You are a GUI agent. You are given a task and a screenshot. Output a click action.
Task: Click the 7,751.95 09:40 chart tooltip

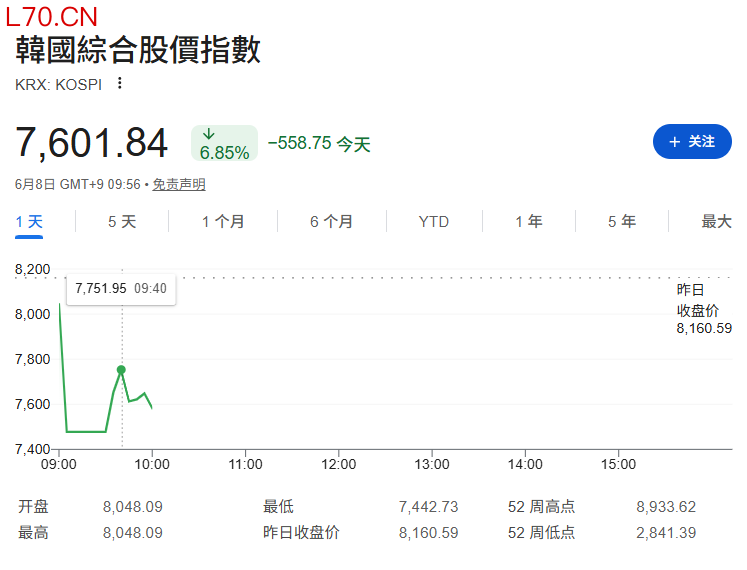[x=121, y=289]
